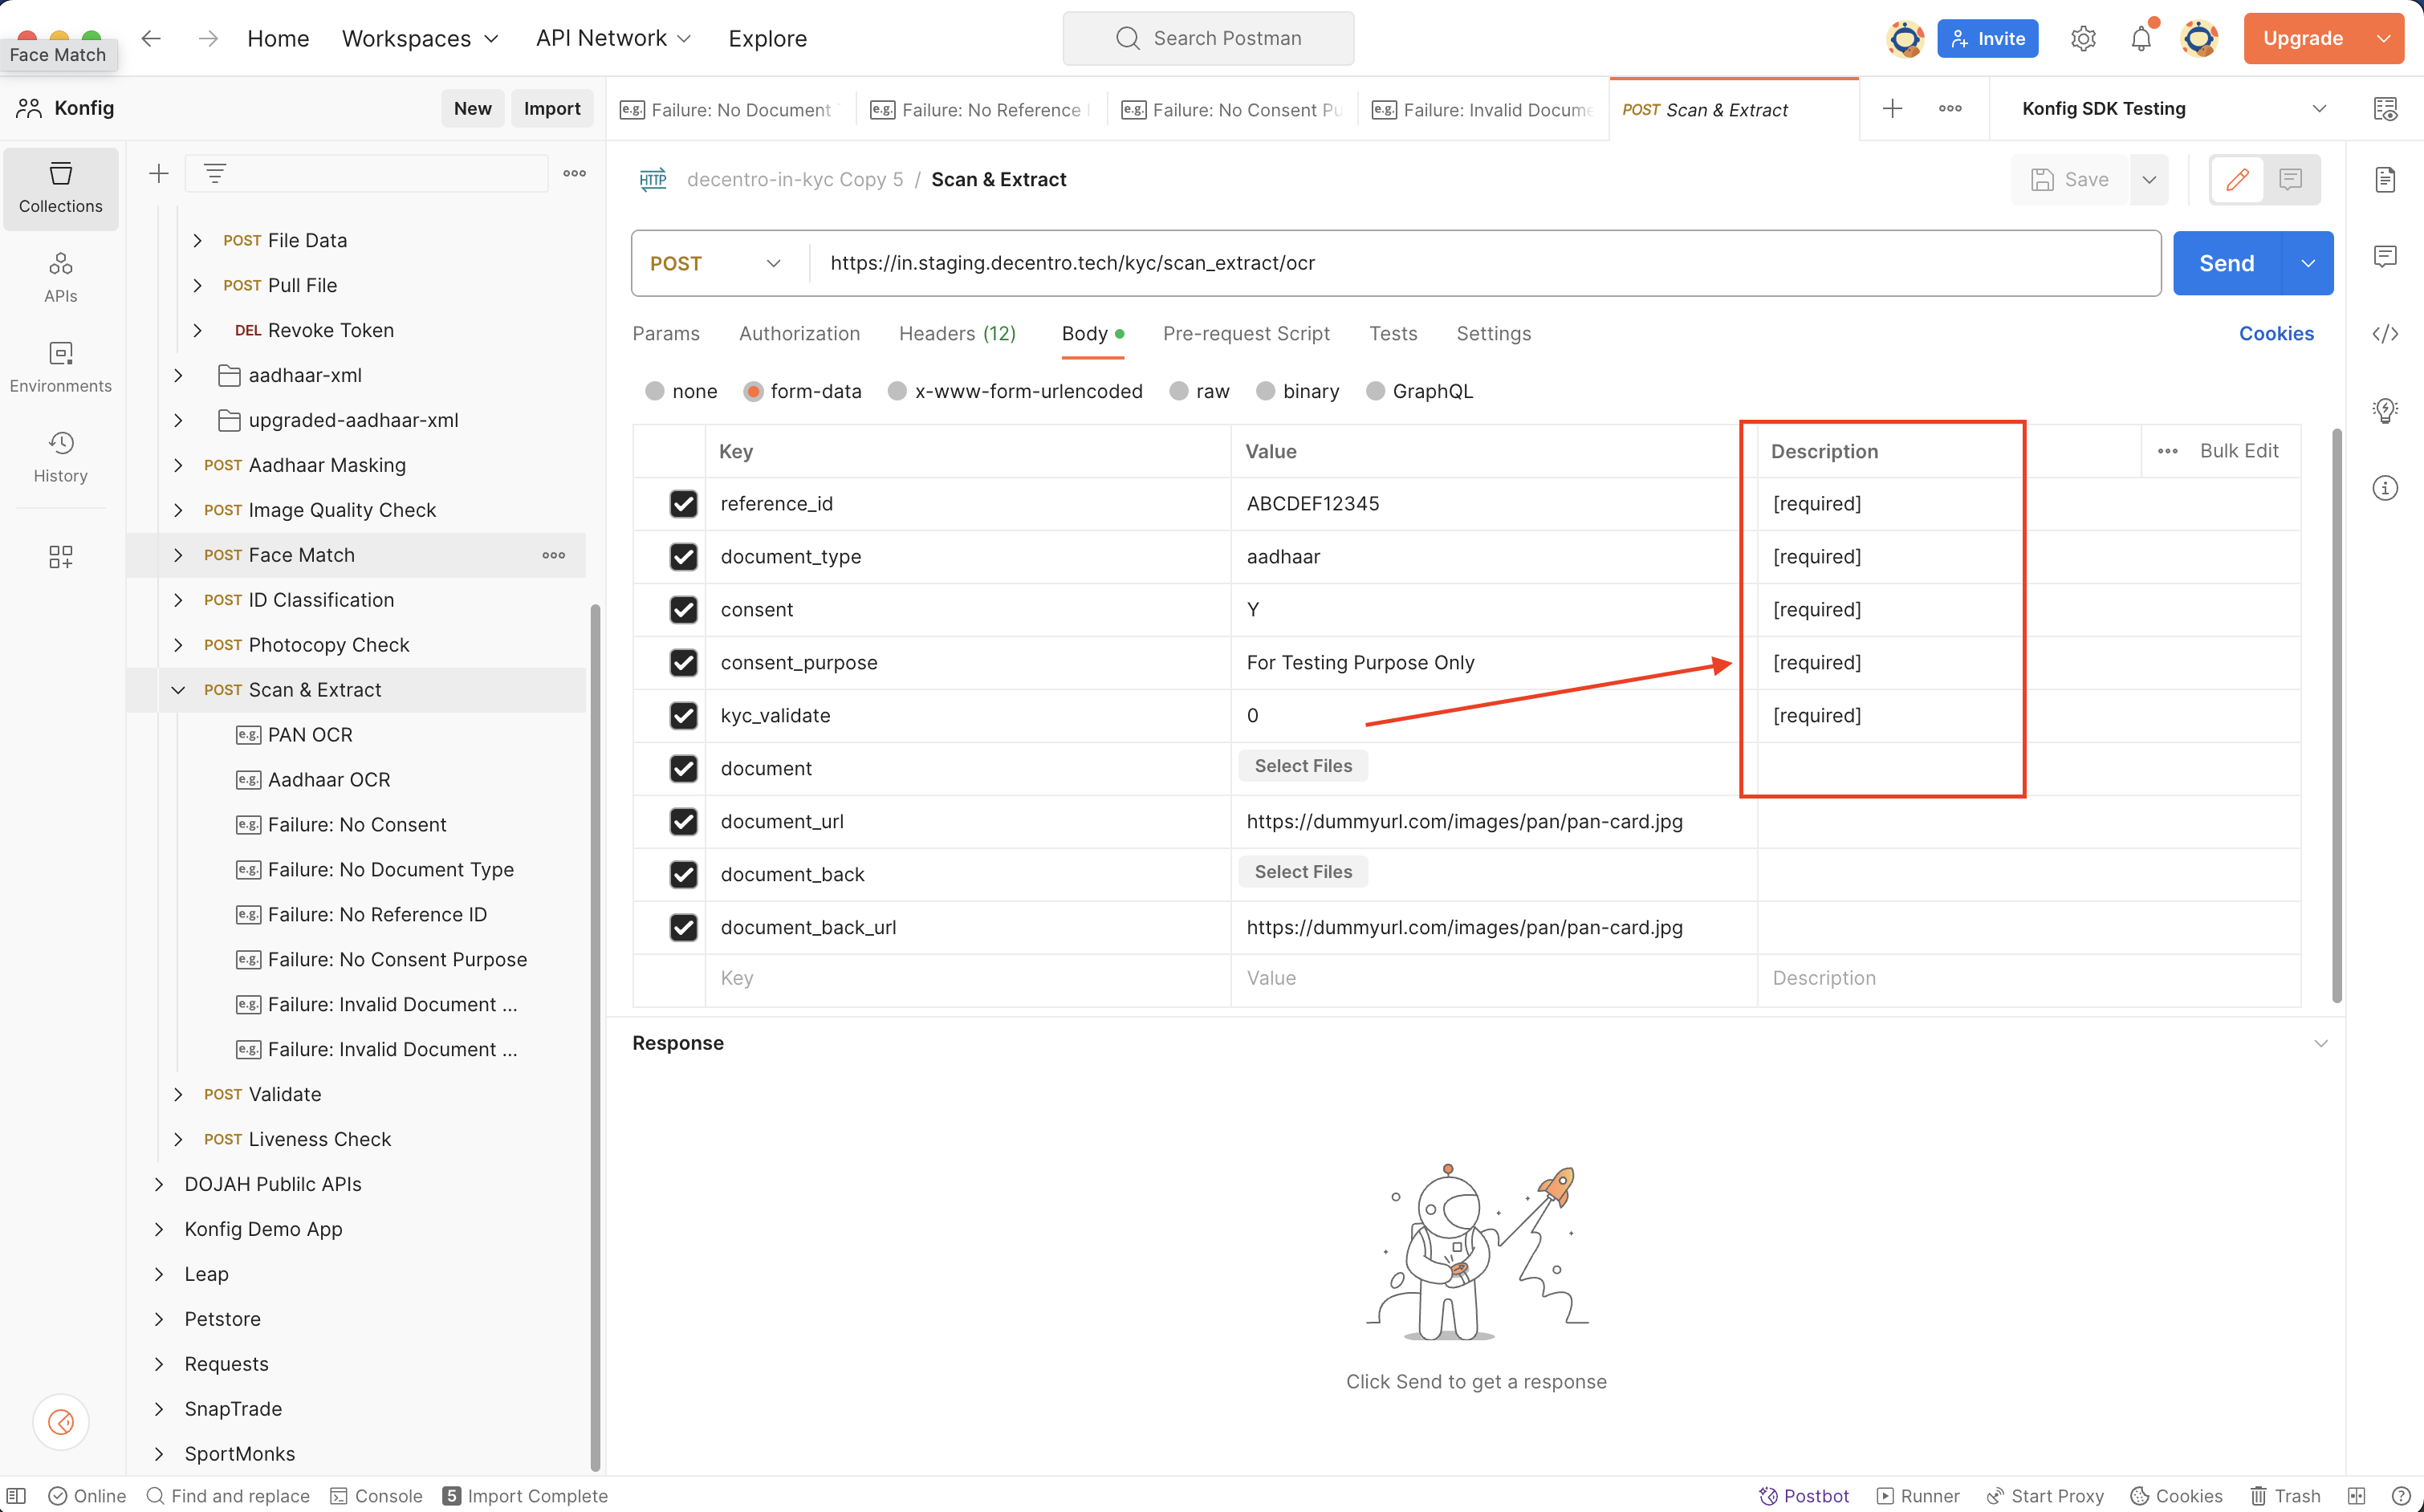
Task: Open the Save options dropdown arrow
Action: [x=2149, y=179]
